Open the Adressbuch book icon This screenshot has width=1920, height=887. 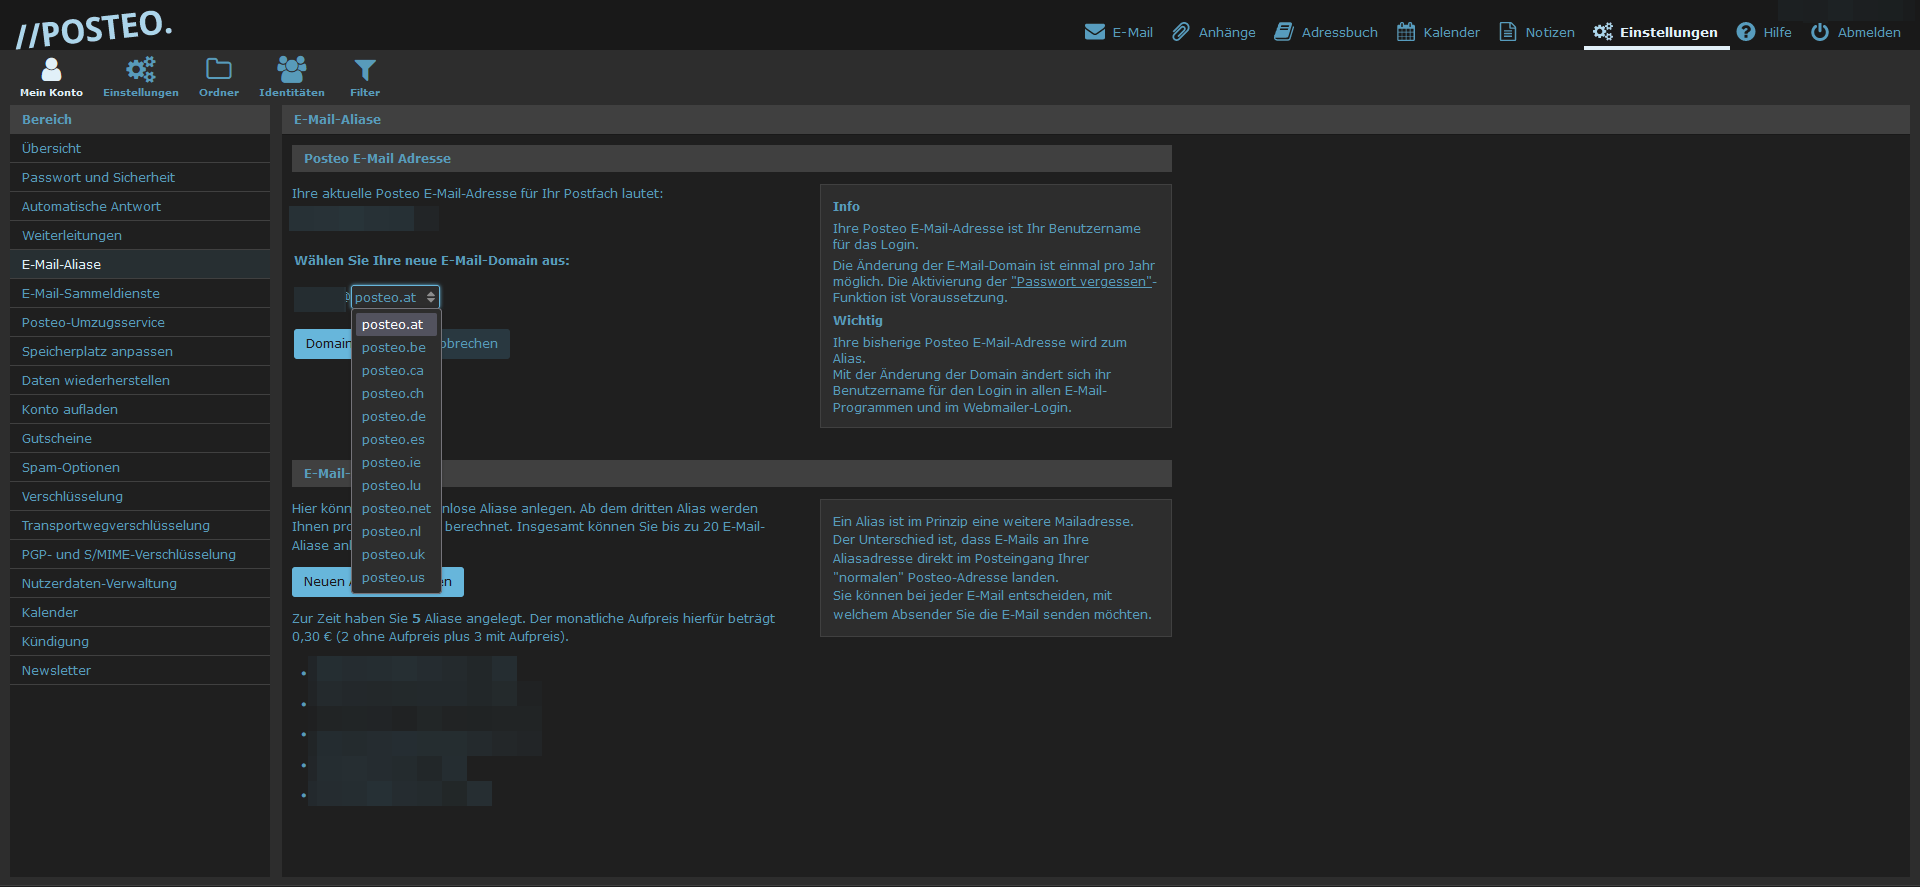click(1284, 32)
